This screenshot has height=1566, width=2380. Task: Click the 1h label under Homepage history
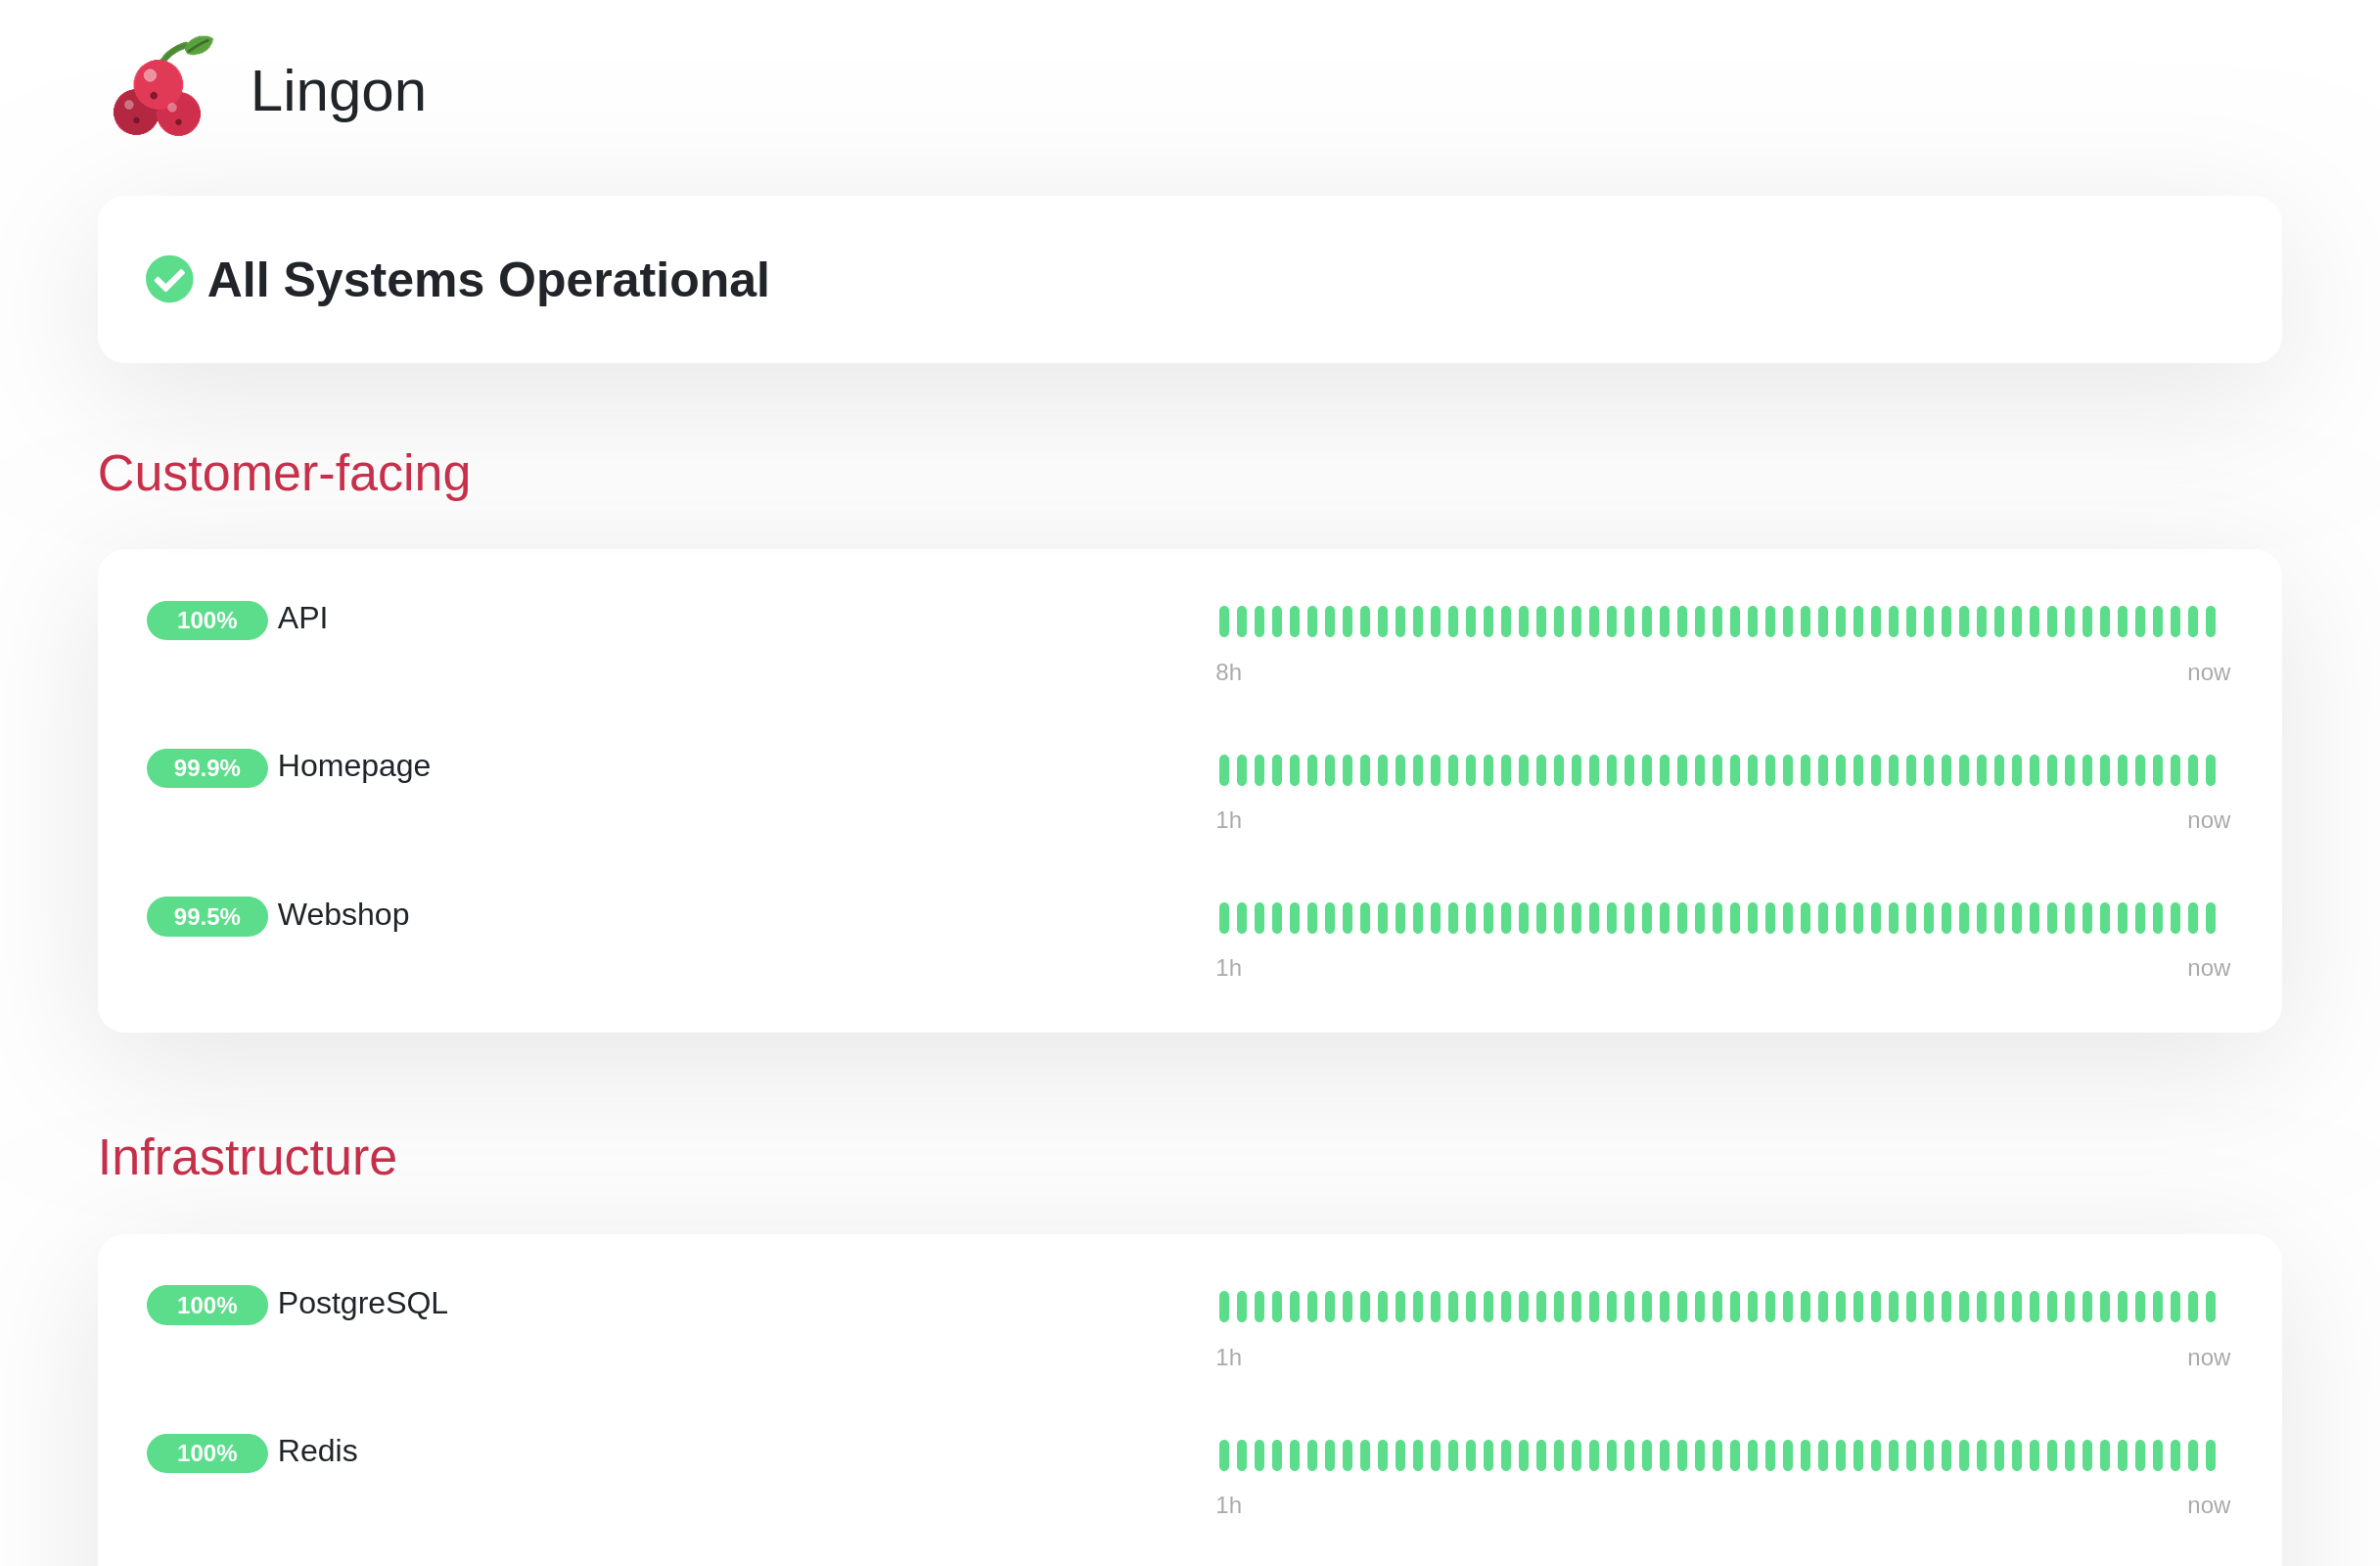tap(1228, 820)
